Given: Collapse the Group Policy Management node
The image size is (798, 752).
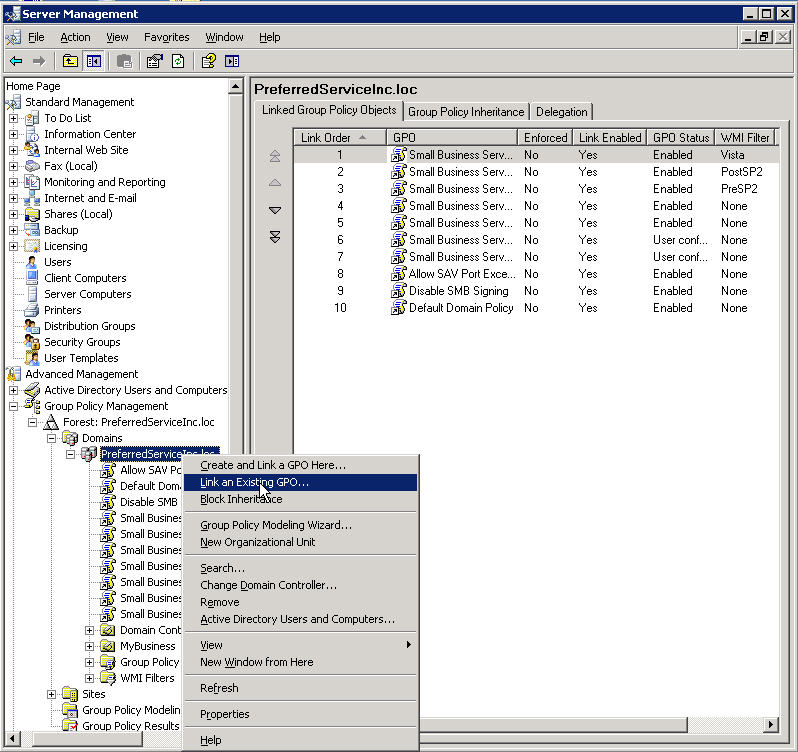Looking at the screenshot, I should (14, 406).
